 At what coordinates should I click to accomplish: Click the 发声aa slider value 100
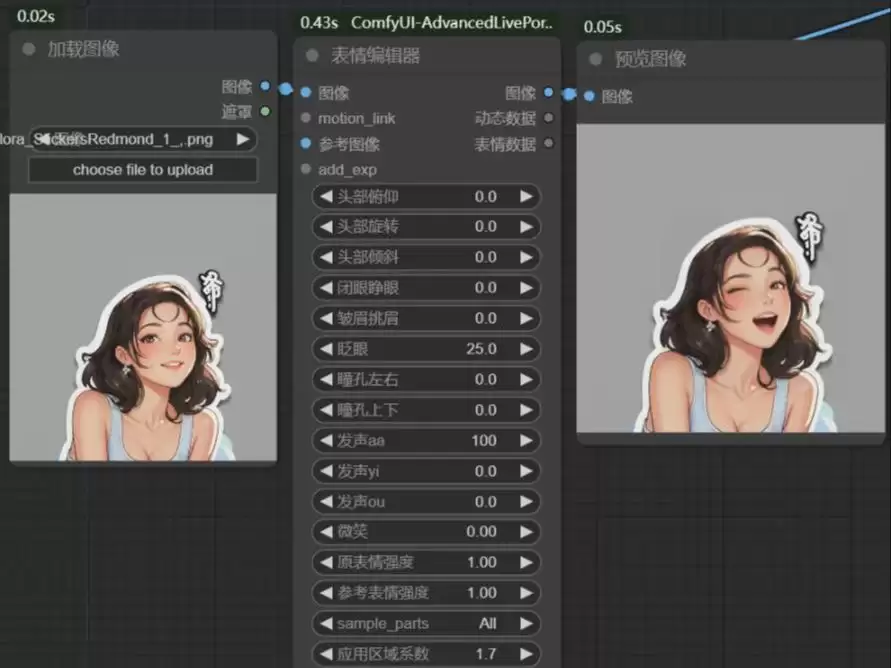pyautogui.click(x=484, y=440)
